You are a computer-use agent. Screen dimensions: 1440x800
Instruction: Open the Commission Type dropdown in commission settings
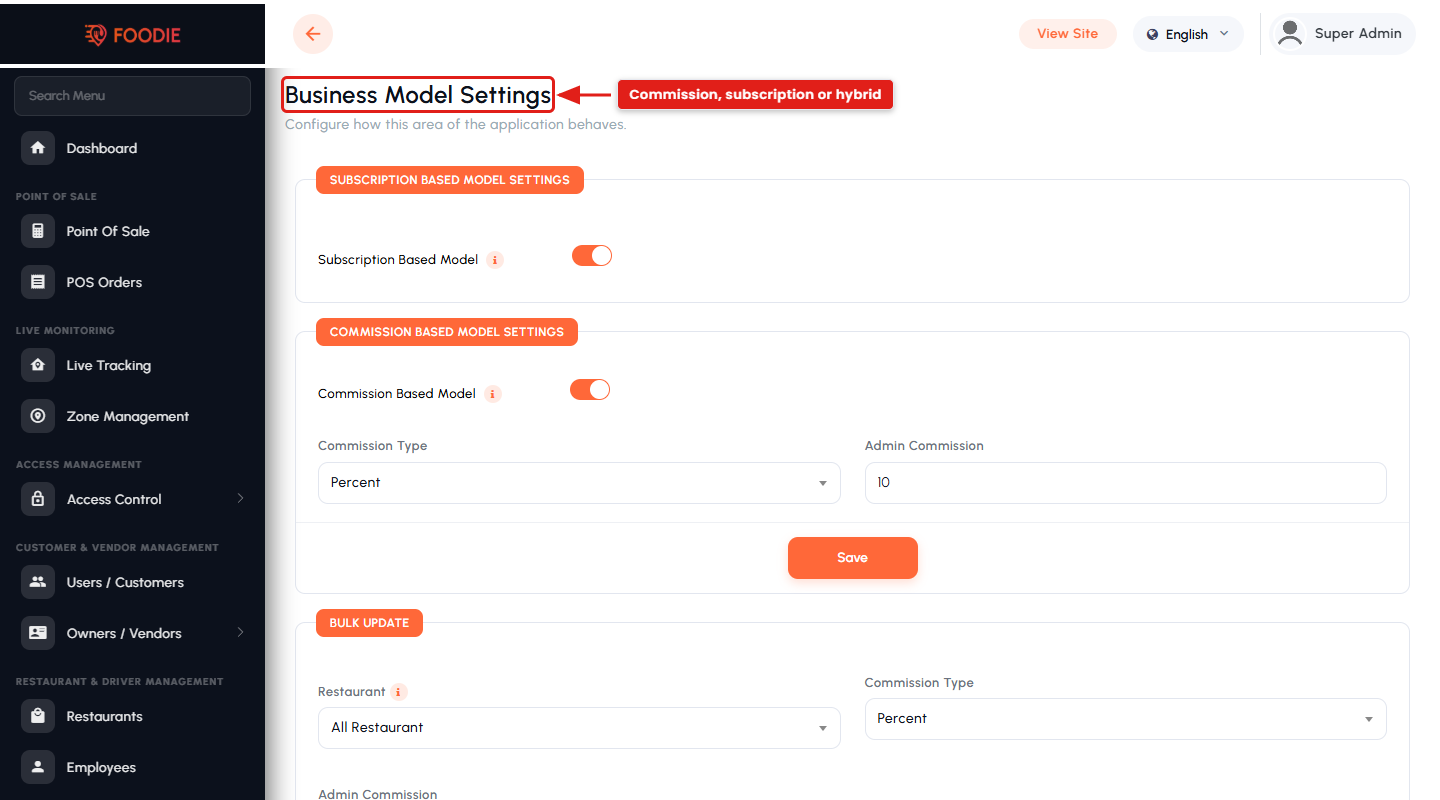click(x=579, y=483)
